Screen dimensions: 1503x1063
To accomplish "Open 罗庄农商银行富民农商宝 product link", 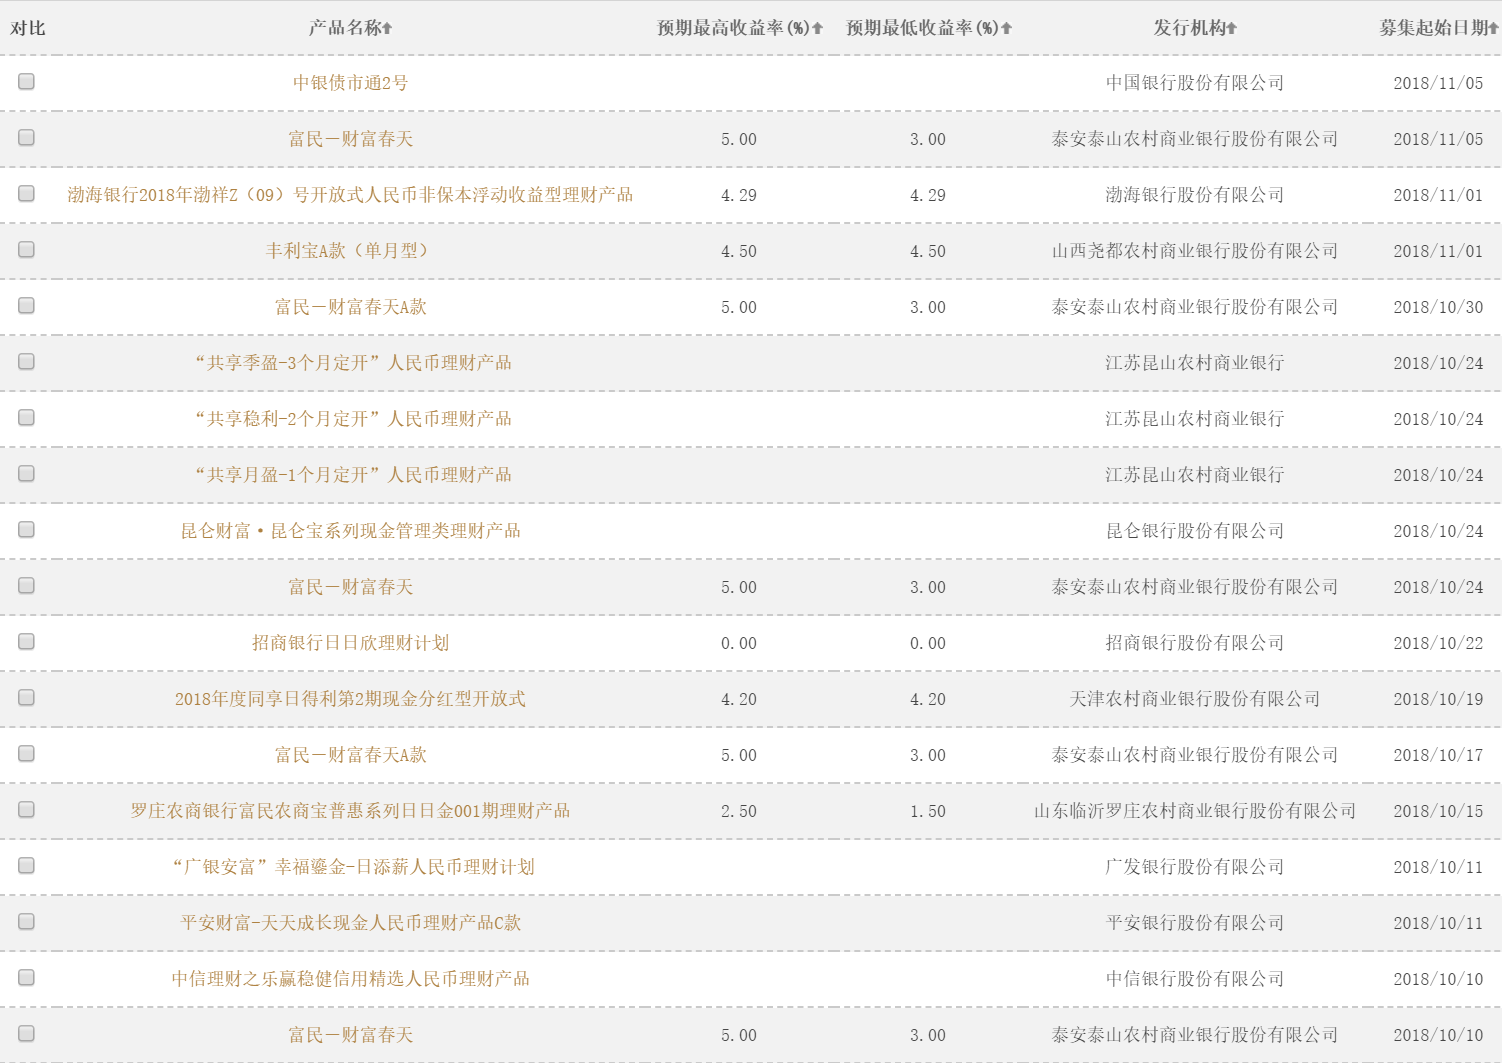I will tap(350, 811).
